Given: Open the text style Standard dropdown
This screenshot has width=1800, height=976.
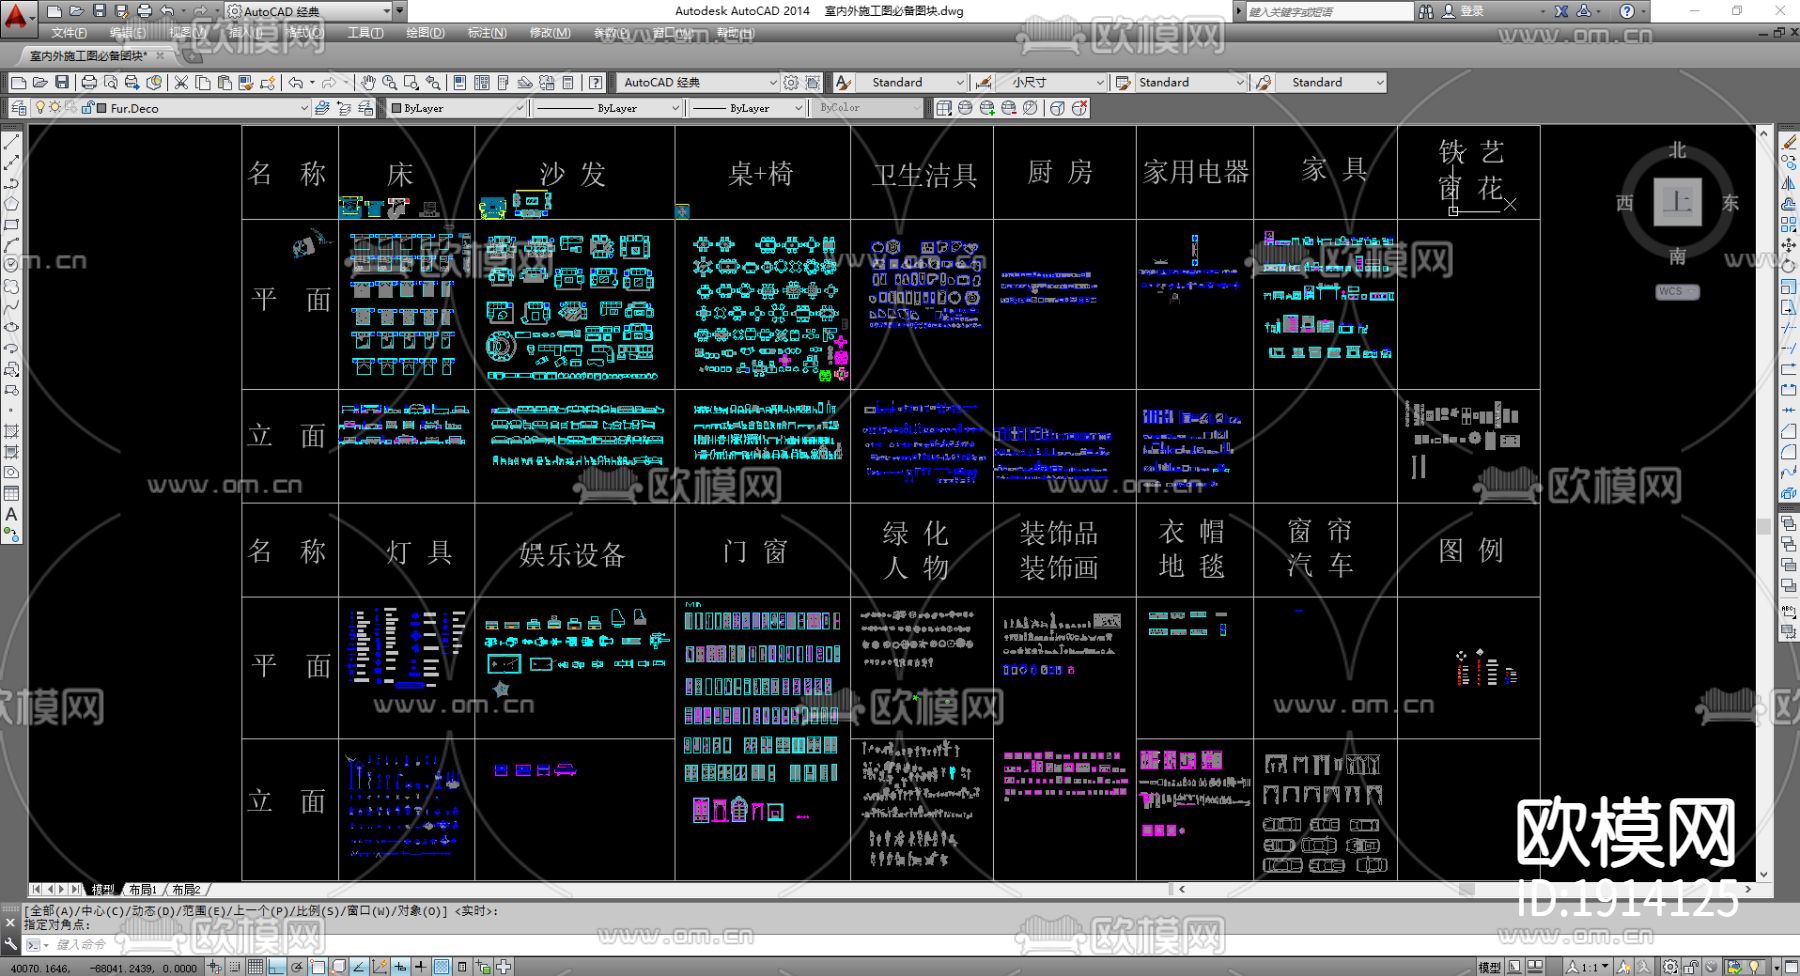Looking at the screenshot, I should tap(912, 82).
